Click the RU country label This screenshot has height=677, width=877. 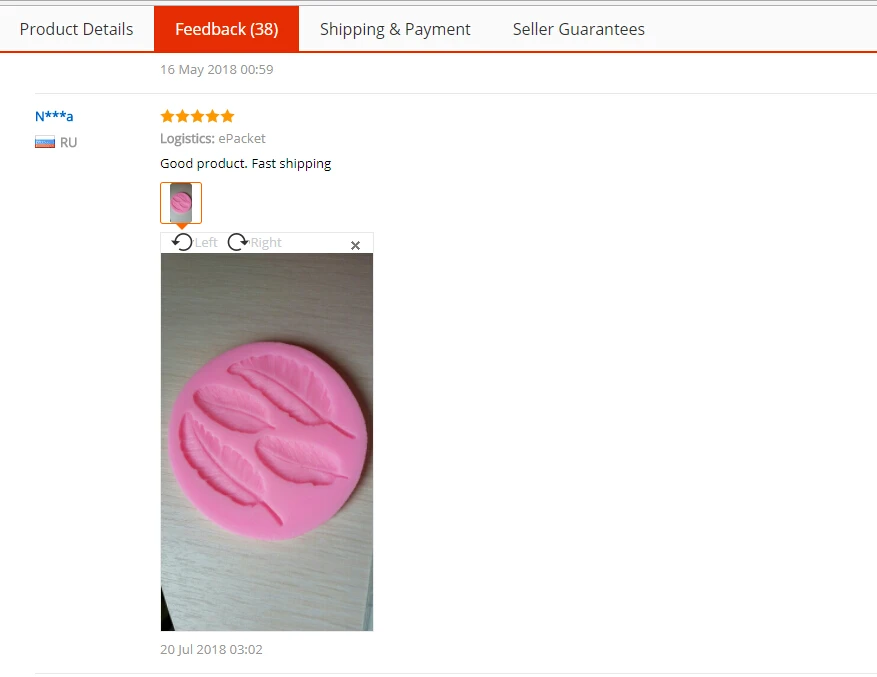[x=68, y=142]
